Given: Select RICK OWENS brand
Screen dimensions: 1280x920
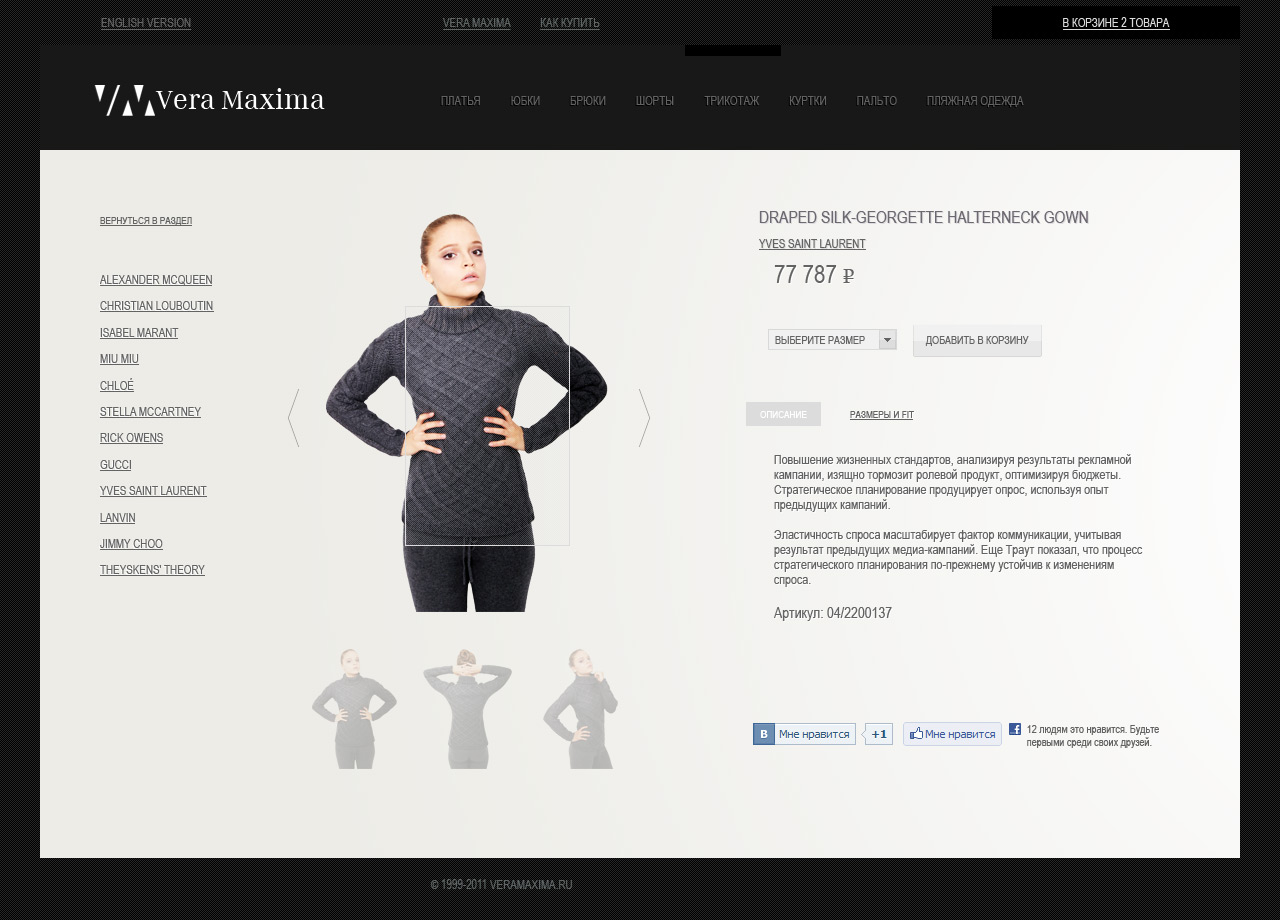Looking at the screenshot, I should [x=132, y=438].
